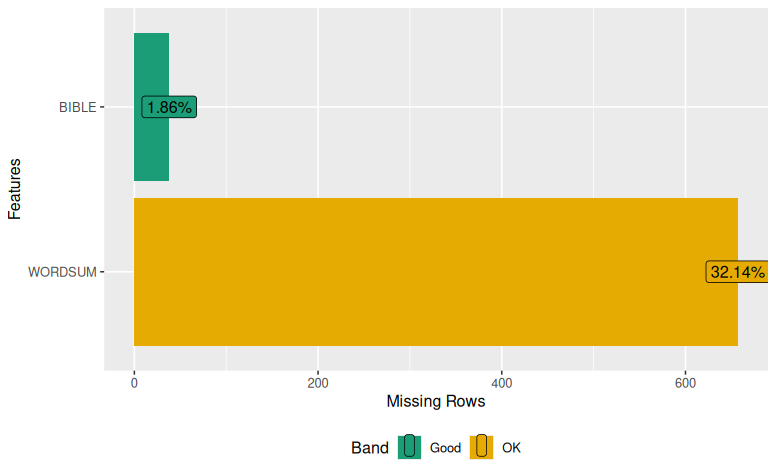Image resolution: width=776 pixels, height=476 pixels.
Task: Click the Band legend title
Action: pos(370,448)
